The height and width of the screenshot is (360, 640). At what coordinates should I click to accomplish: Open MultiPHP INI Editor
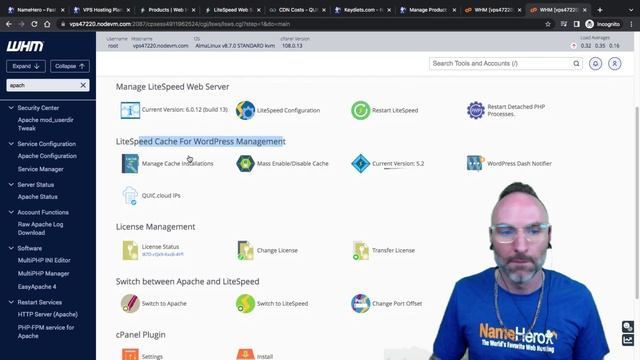(x=44, y=260)
